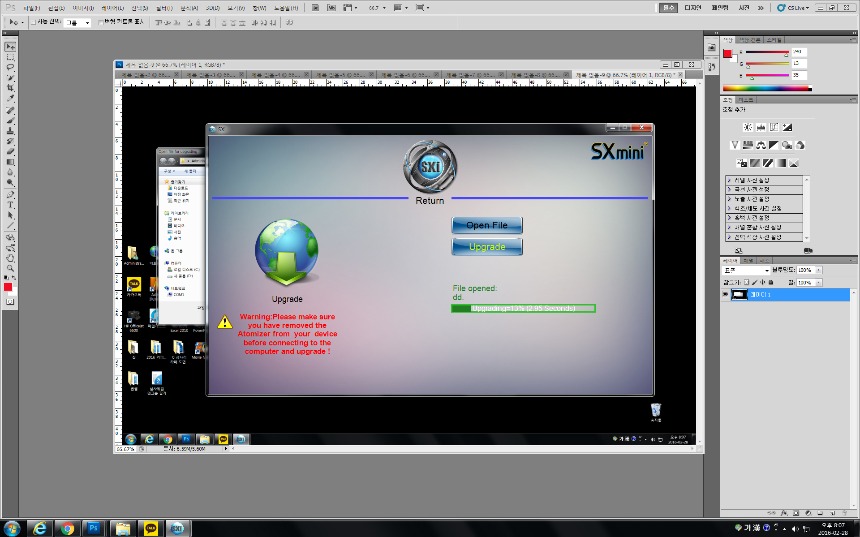The height and width of the screenshot is (537, 860).
Task: Select the Path Selection tool
Action: click(10, 216)
